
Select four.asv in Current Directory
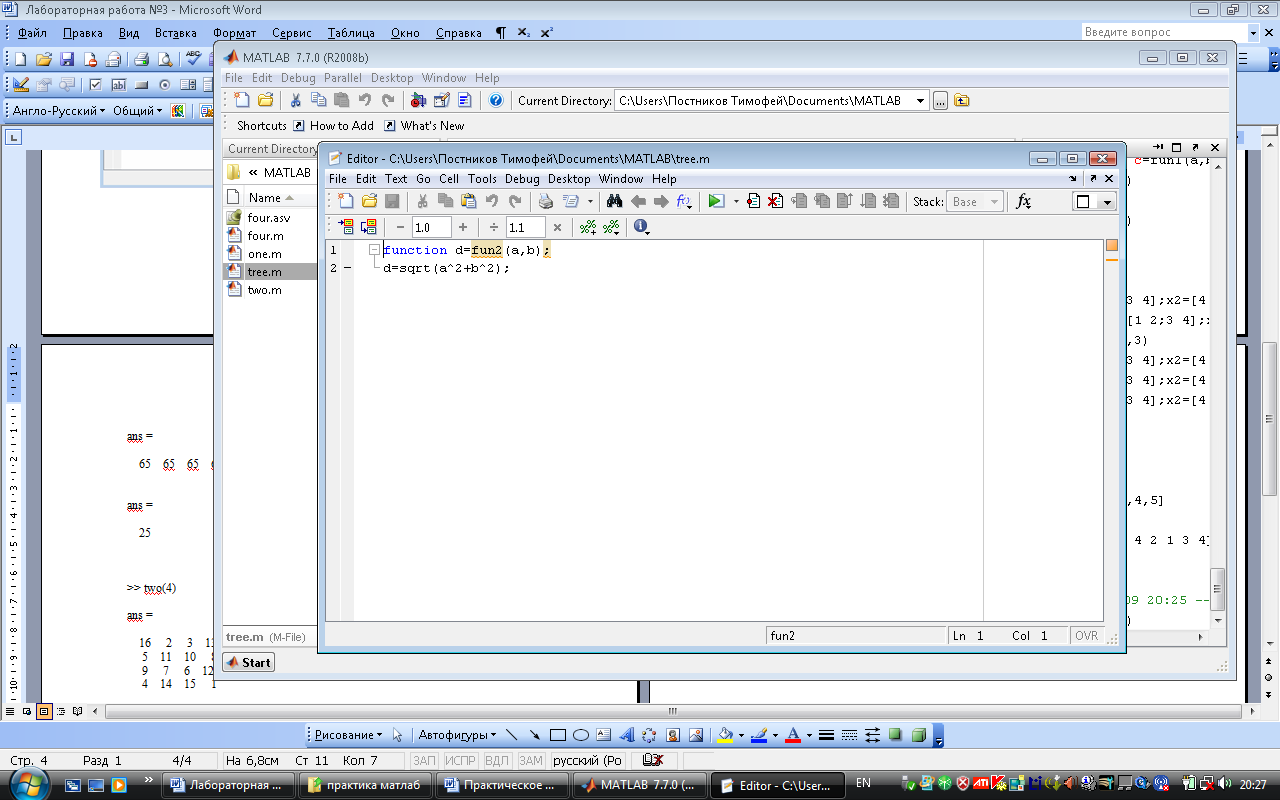(269, 218)
